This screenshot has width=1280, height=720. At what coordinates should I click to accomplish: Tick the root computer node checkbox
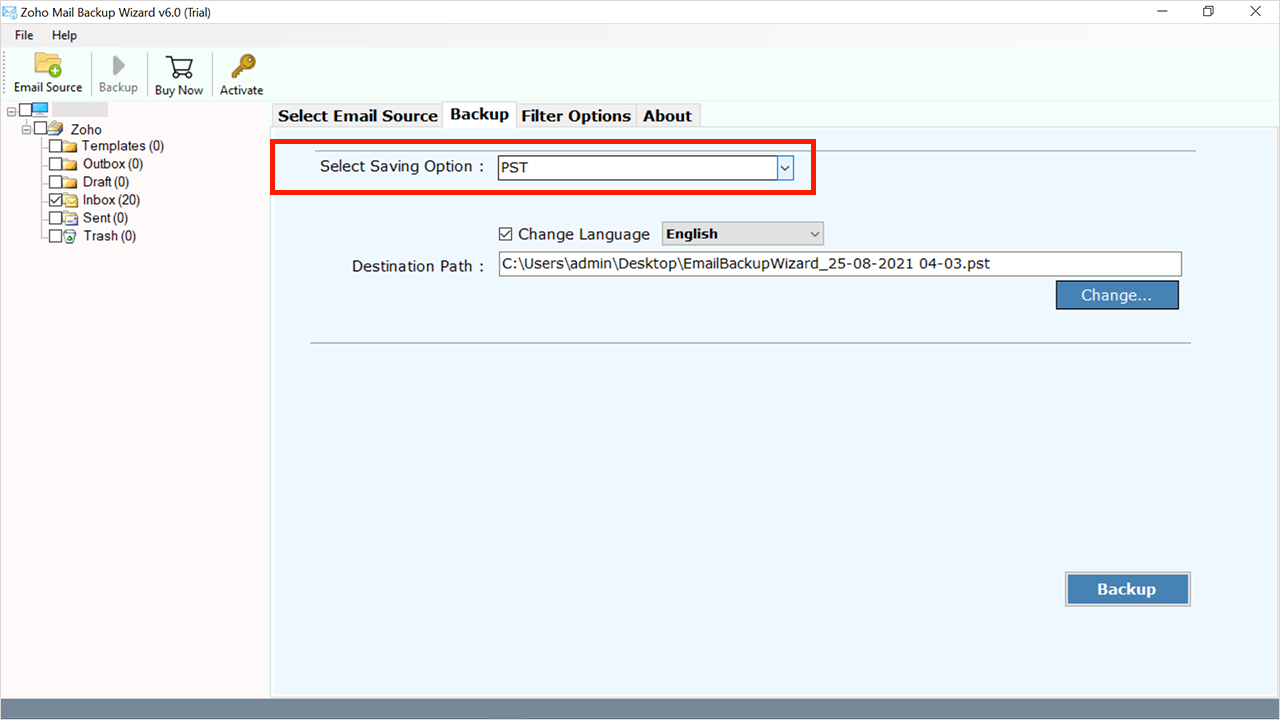pyautogui.click(x=25, y=110)
